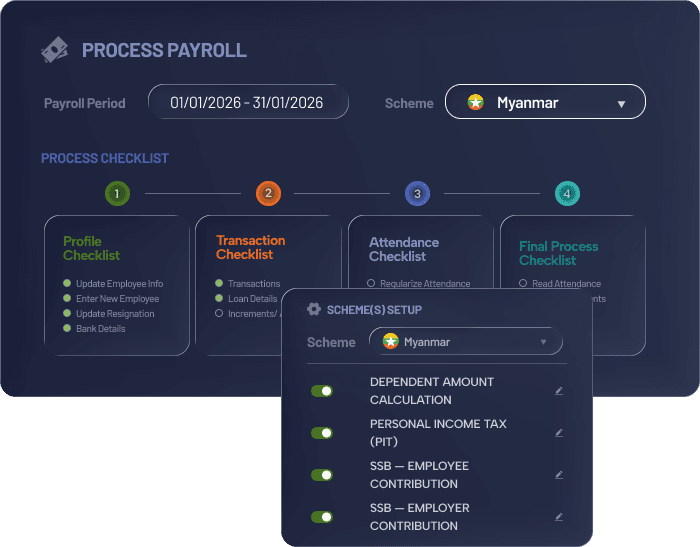Select step 1 green circle

pyautogui.click(x=117, y=193)
